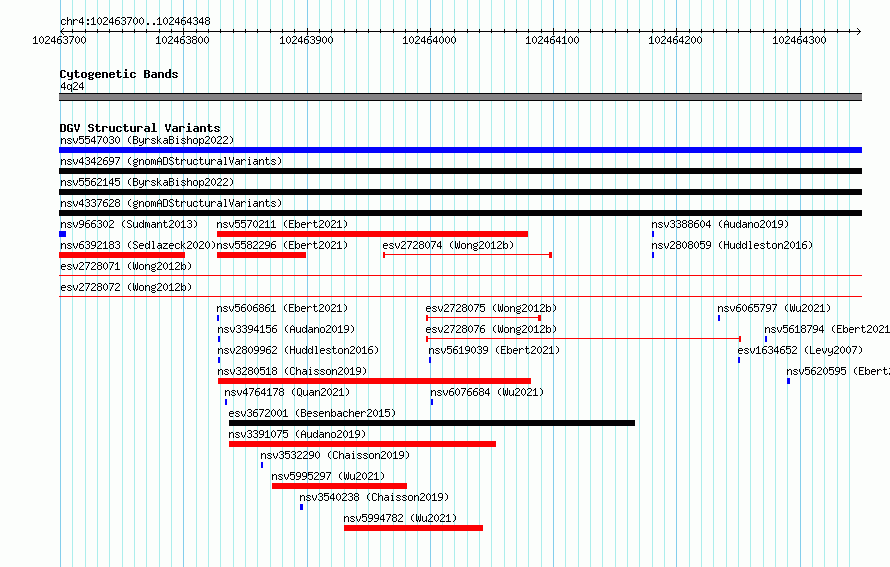The height and width of the screenshot is (567, 890).
Task: Click the nsv5547030 (ByrskaBishop2022) label
Action: (147, 140)
